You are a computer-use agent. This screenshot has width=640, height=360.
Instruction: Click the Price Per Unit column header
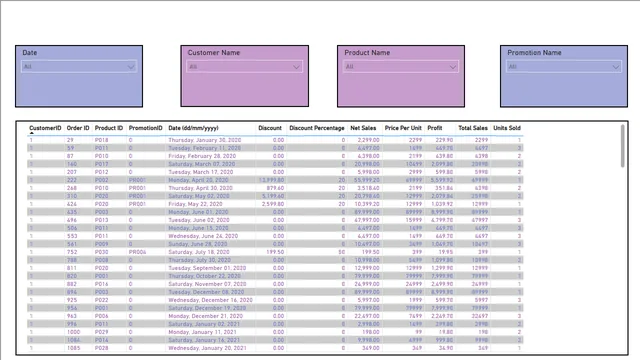403,128
